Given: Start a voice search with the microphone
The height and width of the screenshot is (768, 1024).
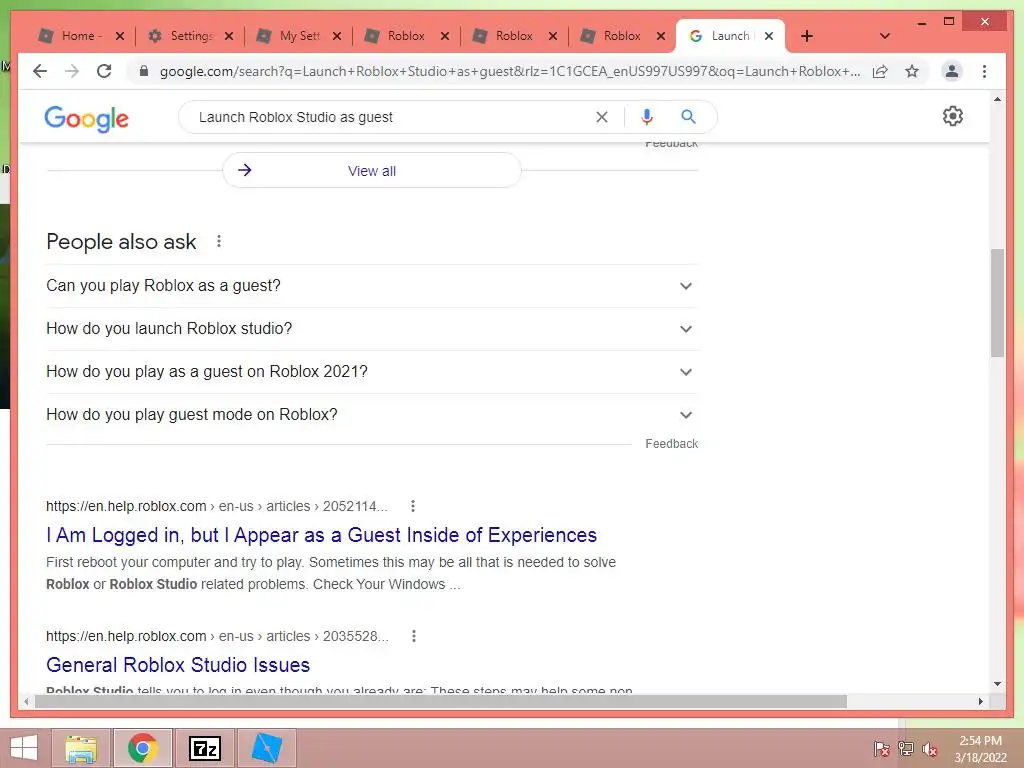Looking at the screenshot, I should coord(647,117).
